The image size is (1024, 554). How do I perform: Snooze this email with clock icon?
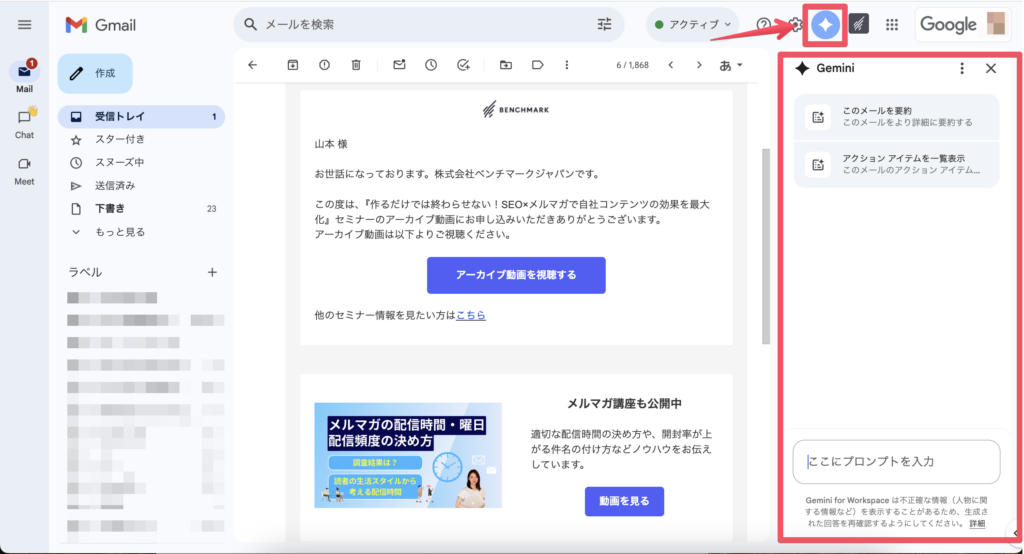[431, 65]
